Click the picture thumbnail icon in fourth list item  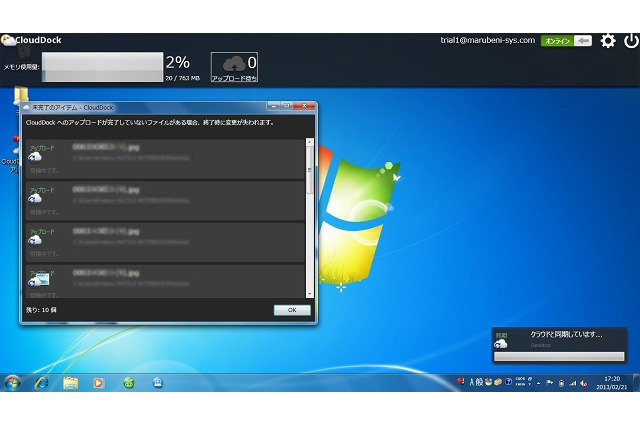pyautogui.click(x=42, y=280)
